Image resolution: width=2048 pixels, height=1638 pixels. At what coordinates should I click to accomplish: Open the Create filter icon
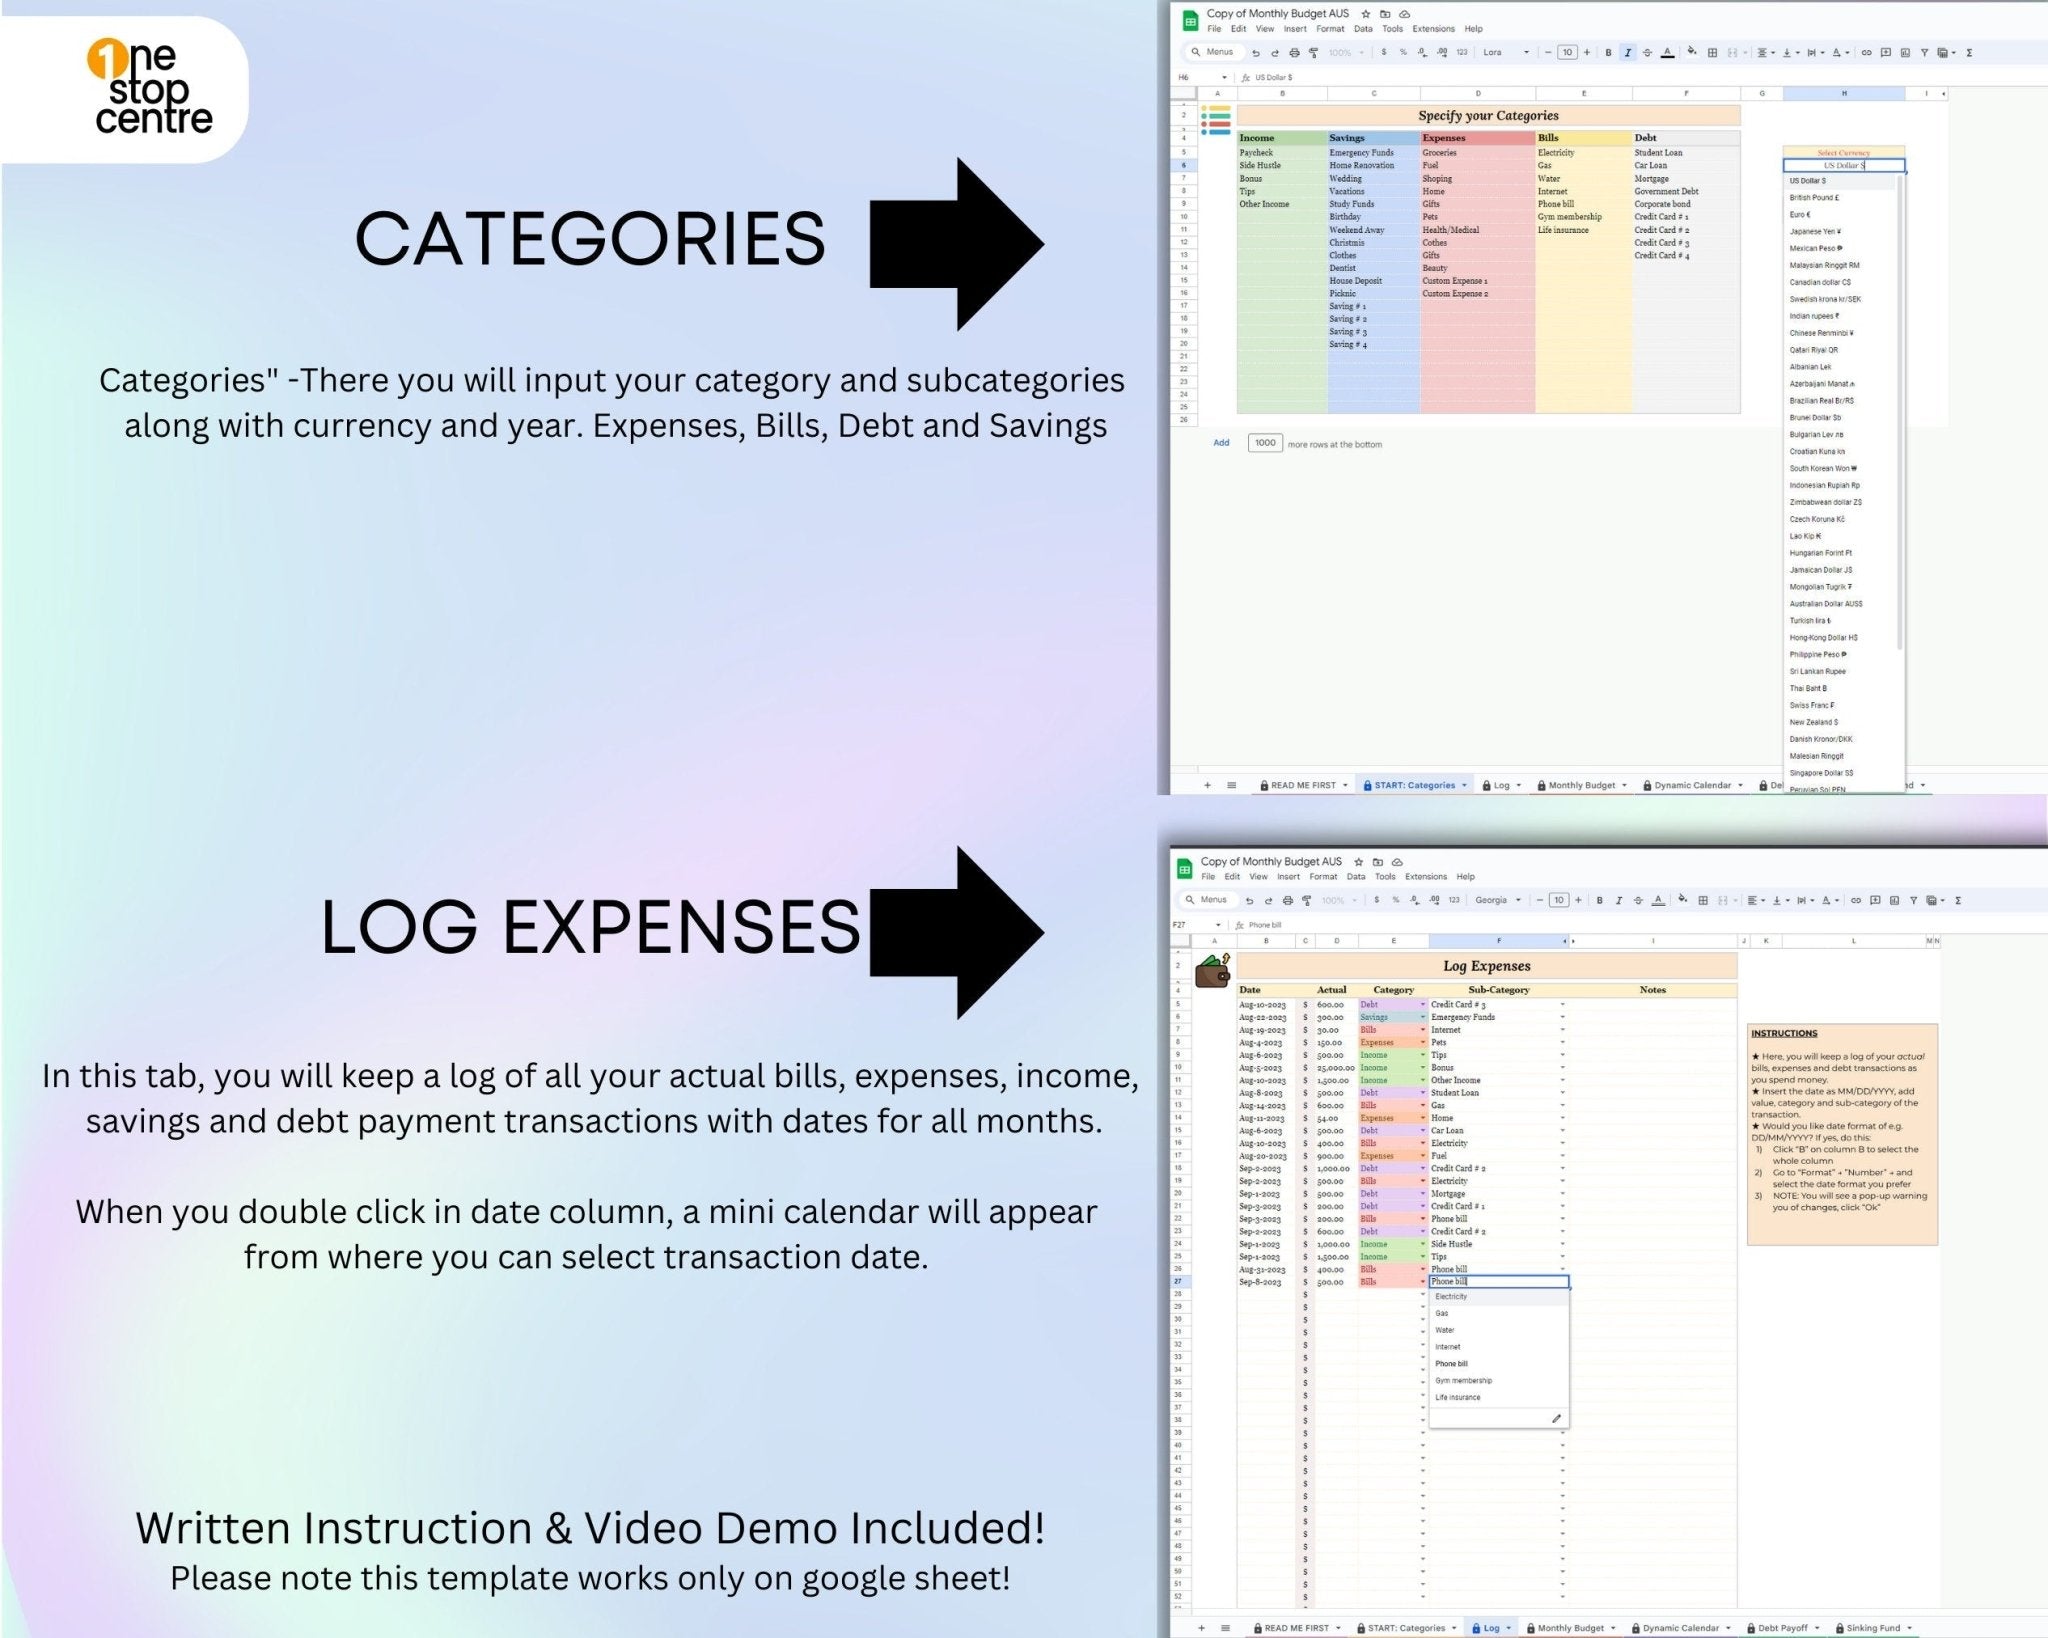[x=1924, y=52]
